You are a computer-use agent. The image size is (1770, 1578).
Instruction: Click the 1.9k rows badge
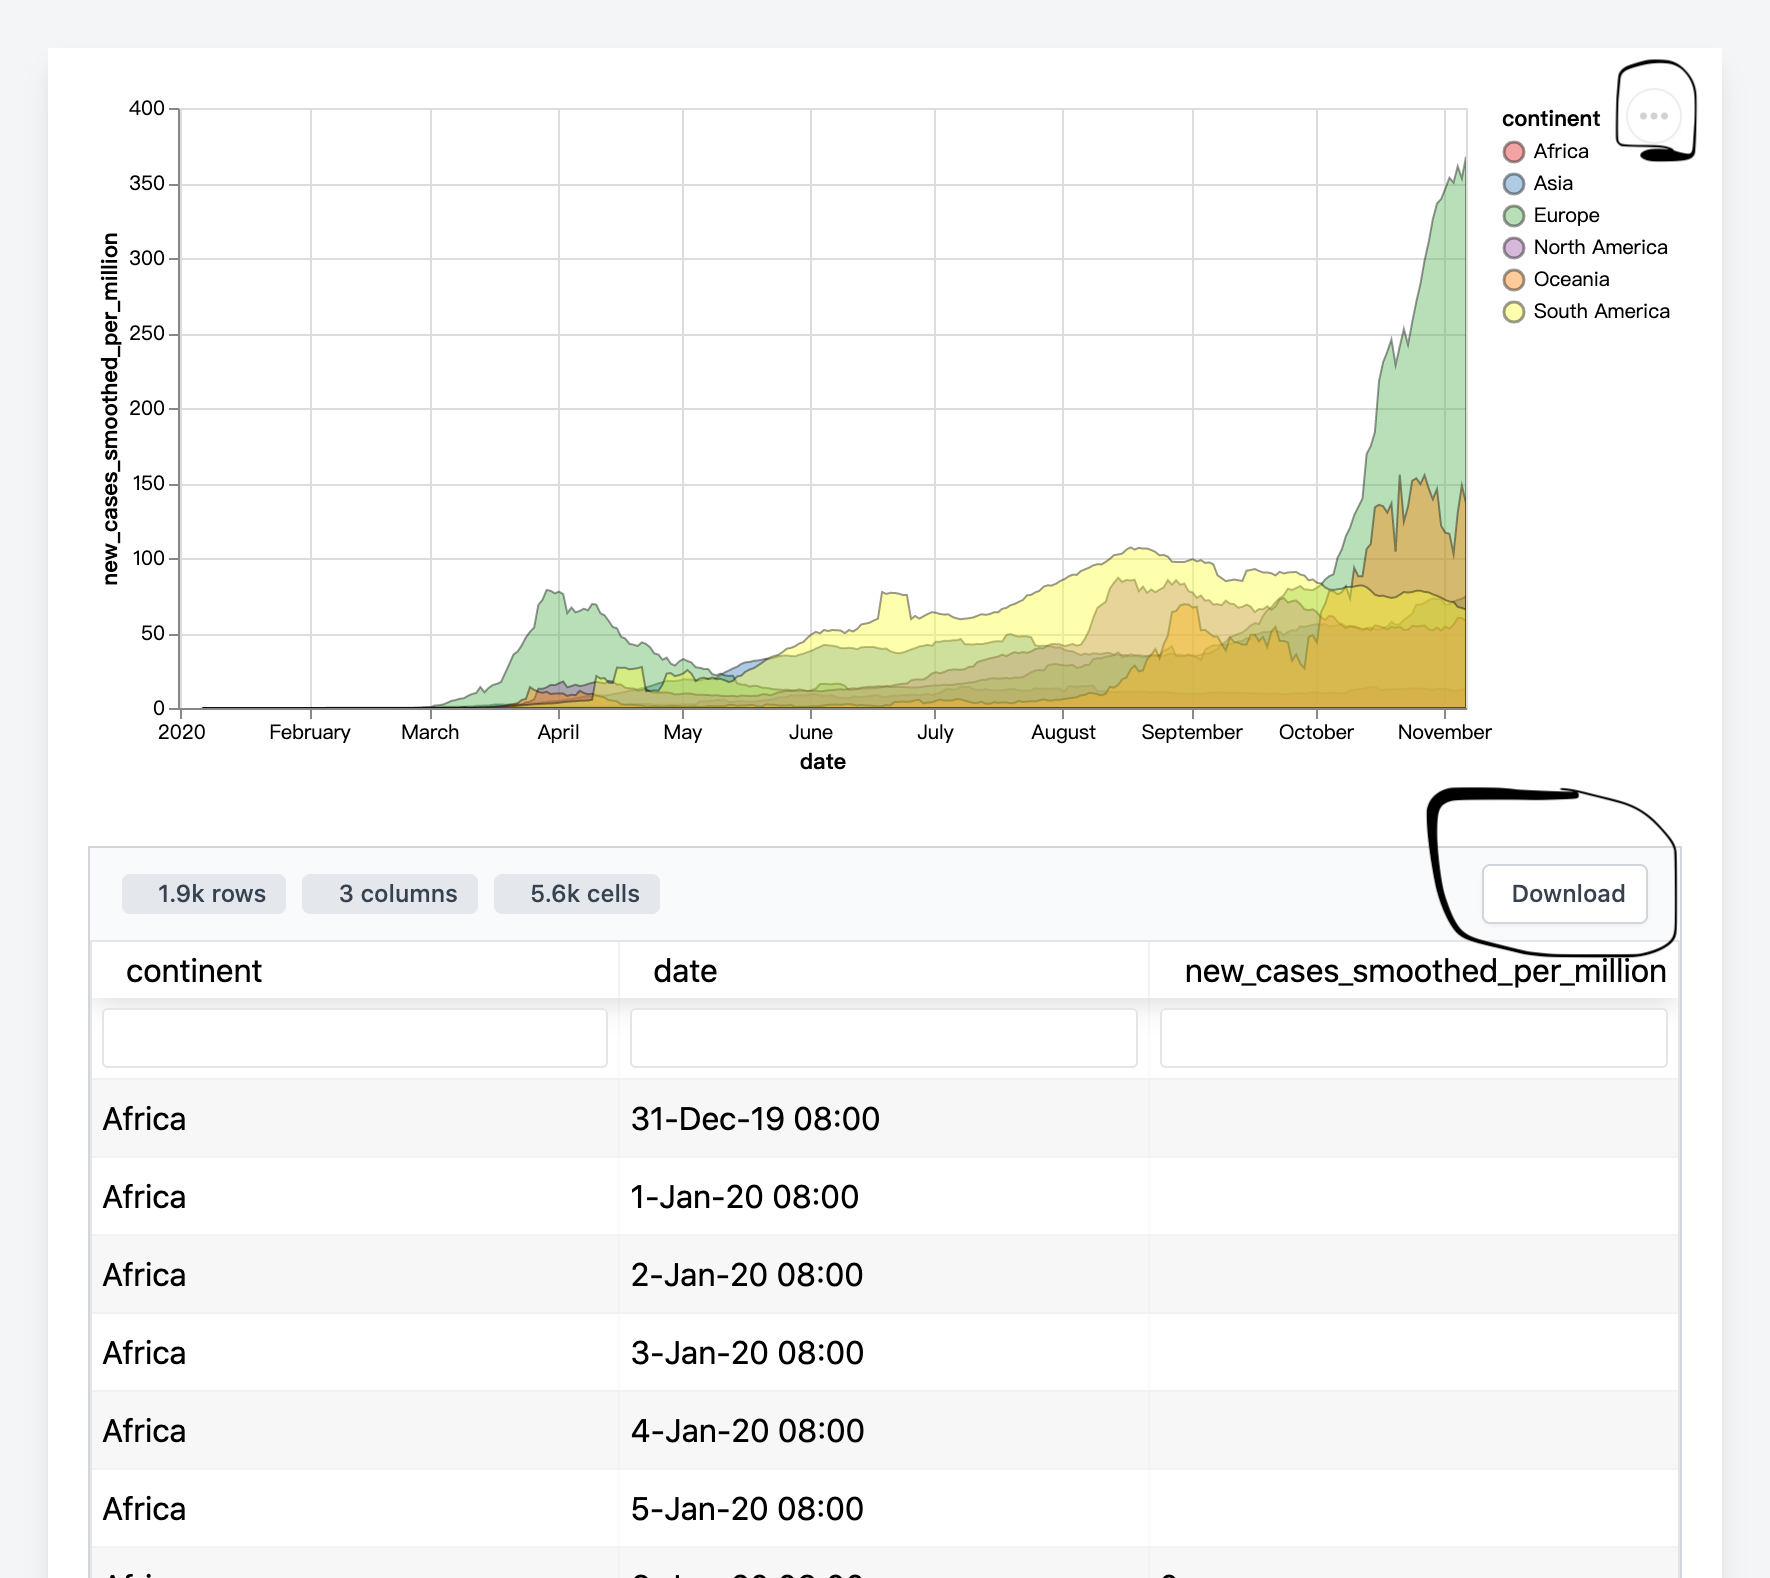(x=204, y=894)
